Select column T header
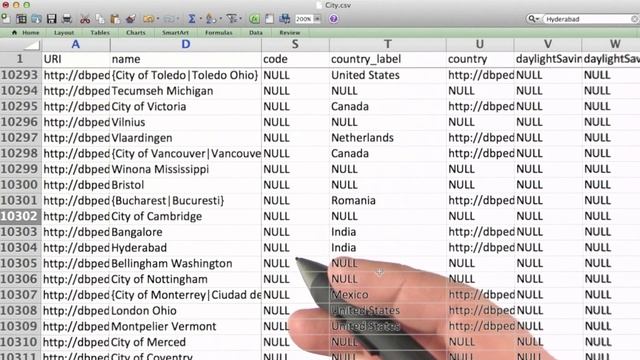The image size is (640, 360). point(388,44)
